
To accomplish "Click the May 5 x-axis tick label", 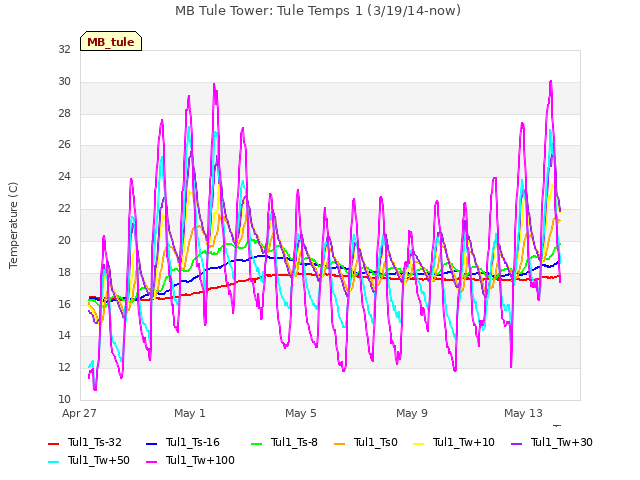I will [x=301, y=413].
